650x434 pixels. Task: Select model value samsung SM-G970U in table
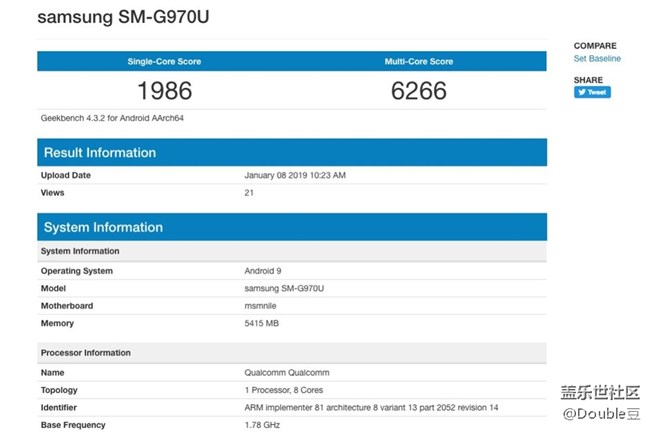(284, 289)
